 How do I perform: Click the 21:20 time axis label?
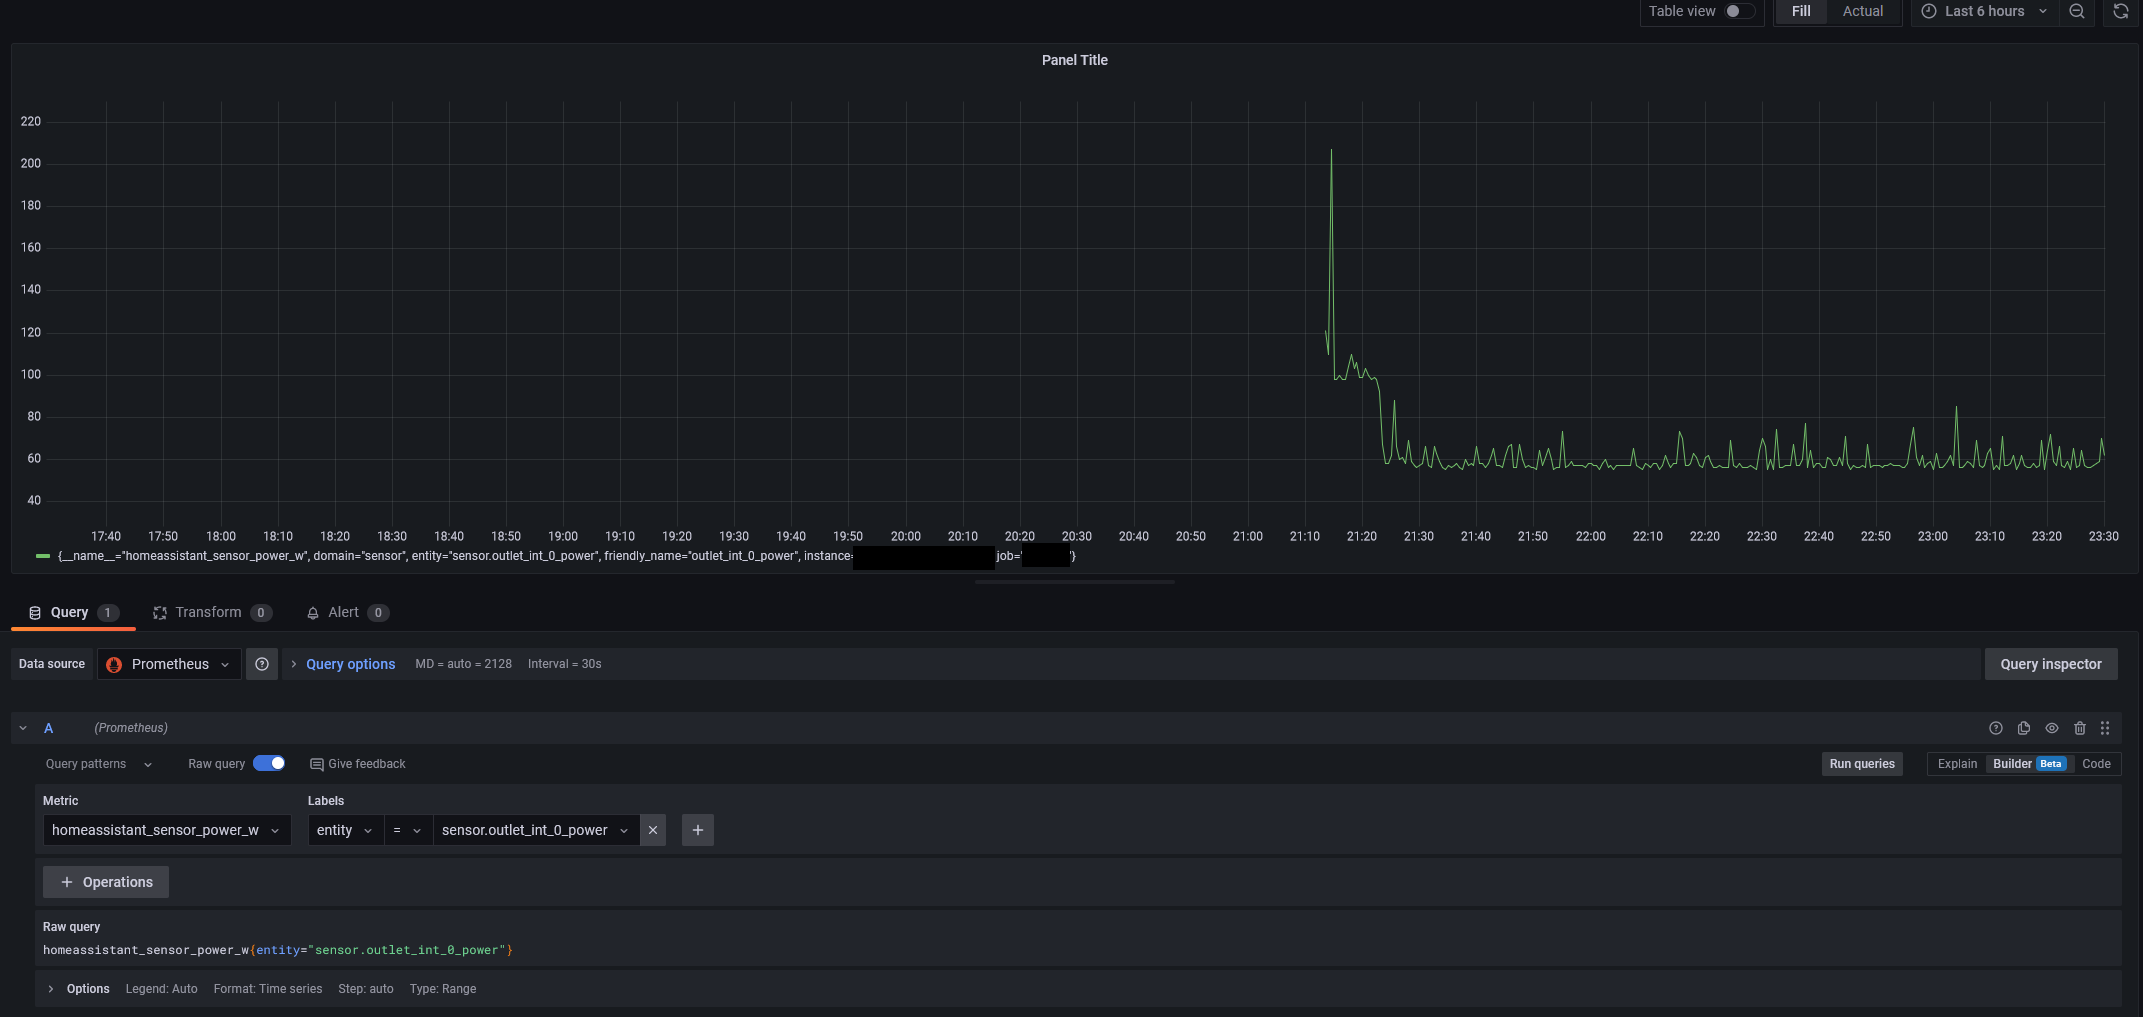[1361, 537]
